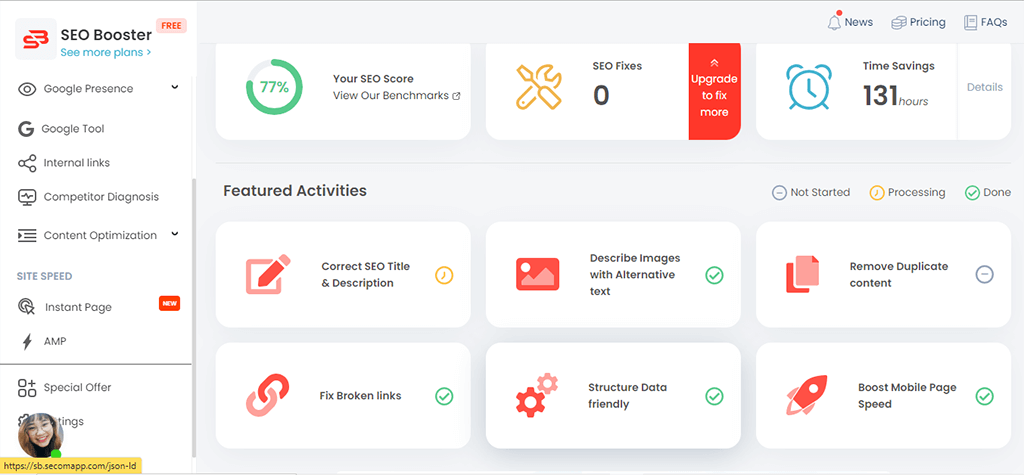1024x475 pixels.
Task: Click the Featured Activities heading
Action: 295,191
